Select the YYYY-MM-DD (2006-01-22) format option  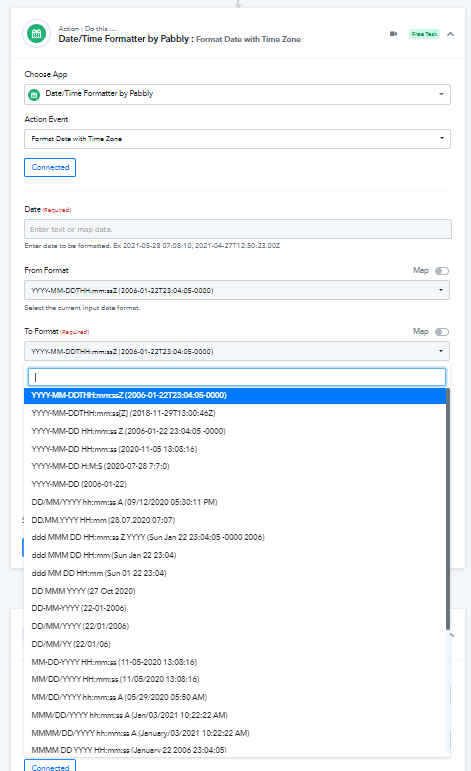pos(79,484)
